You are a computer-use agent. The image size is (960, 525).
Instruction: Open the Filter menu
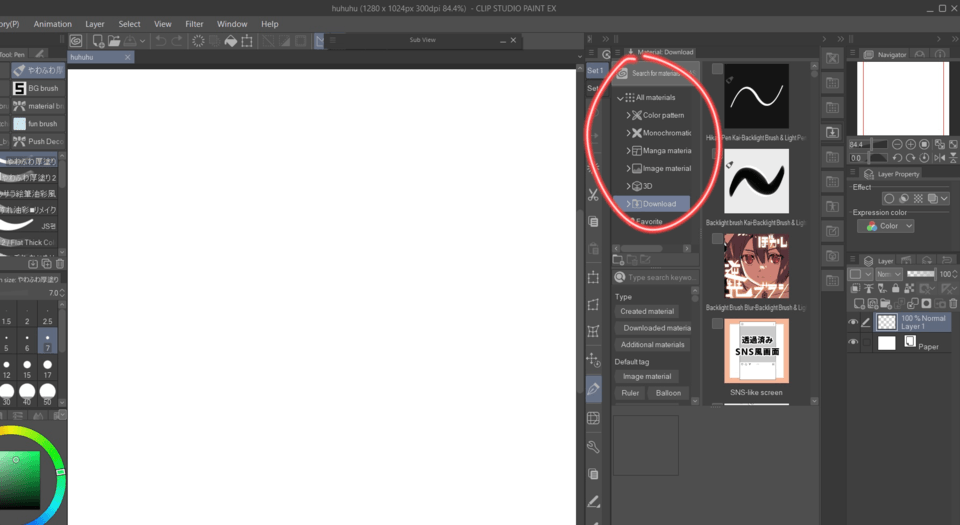click(x=194, y=24)
